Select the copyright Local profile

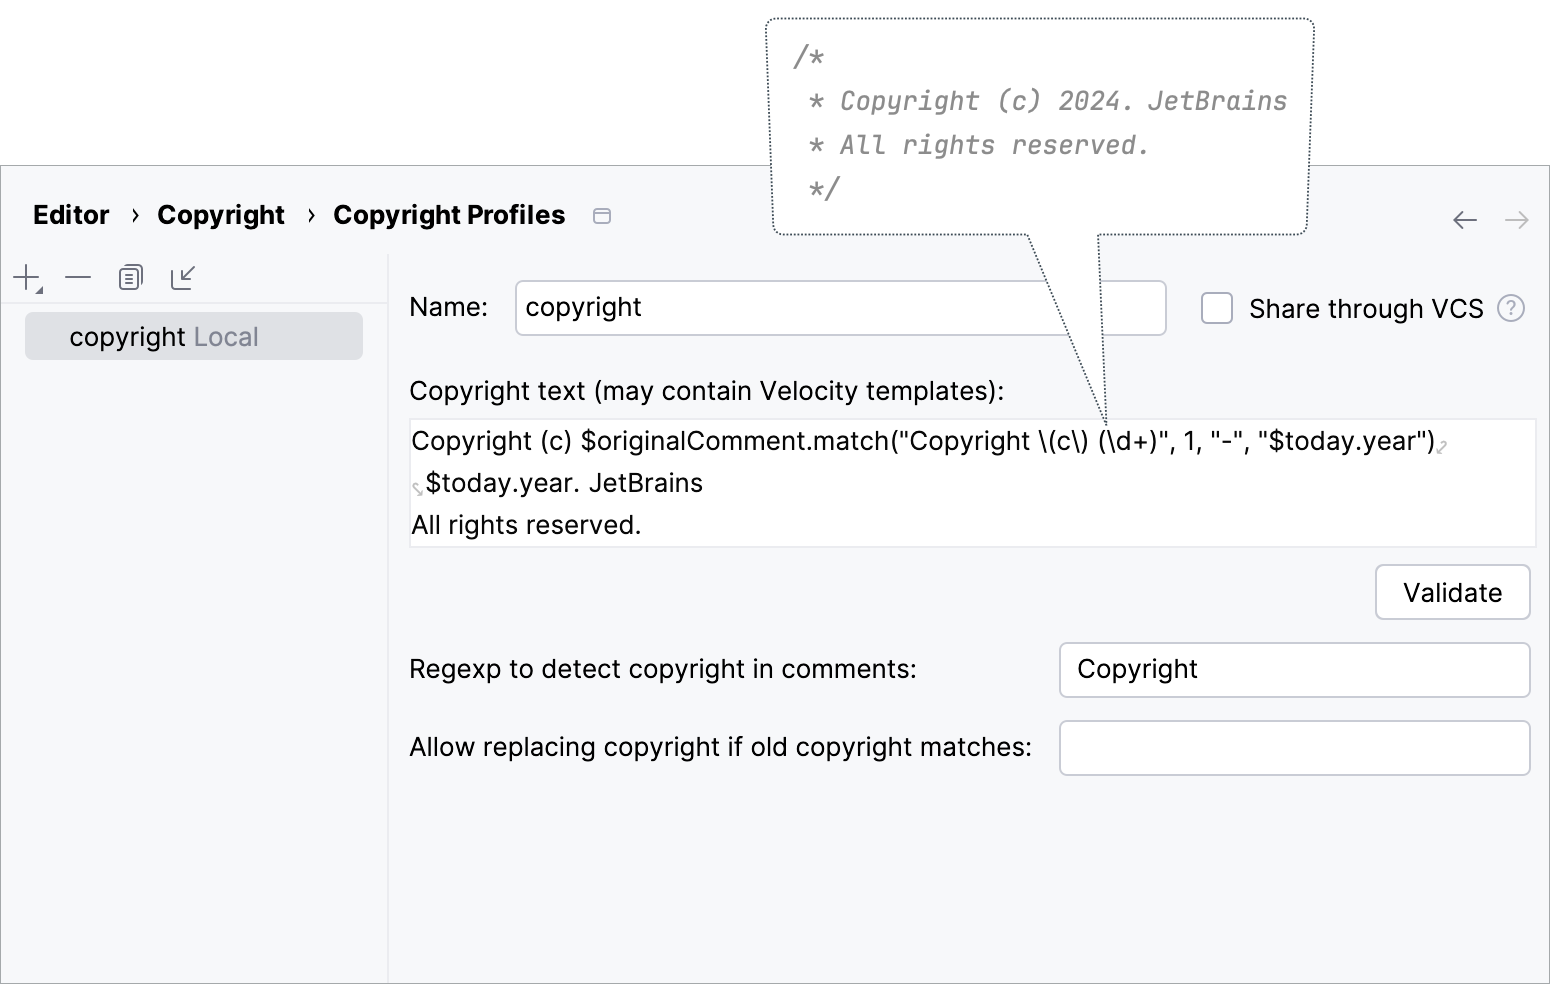coord(163,336)
